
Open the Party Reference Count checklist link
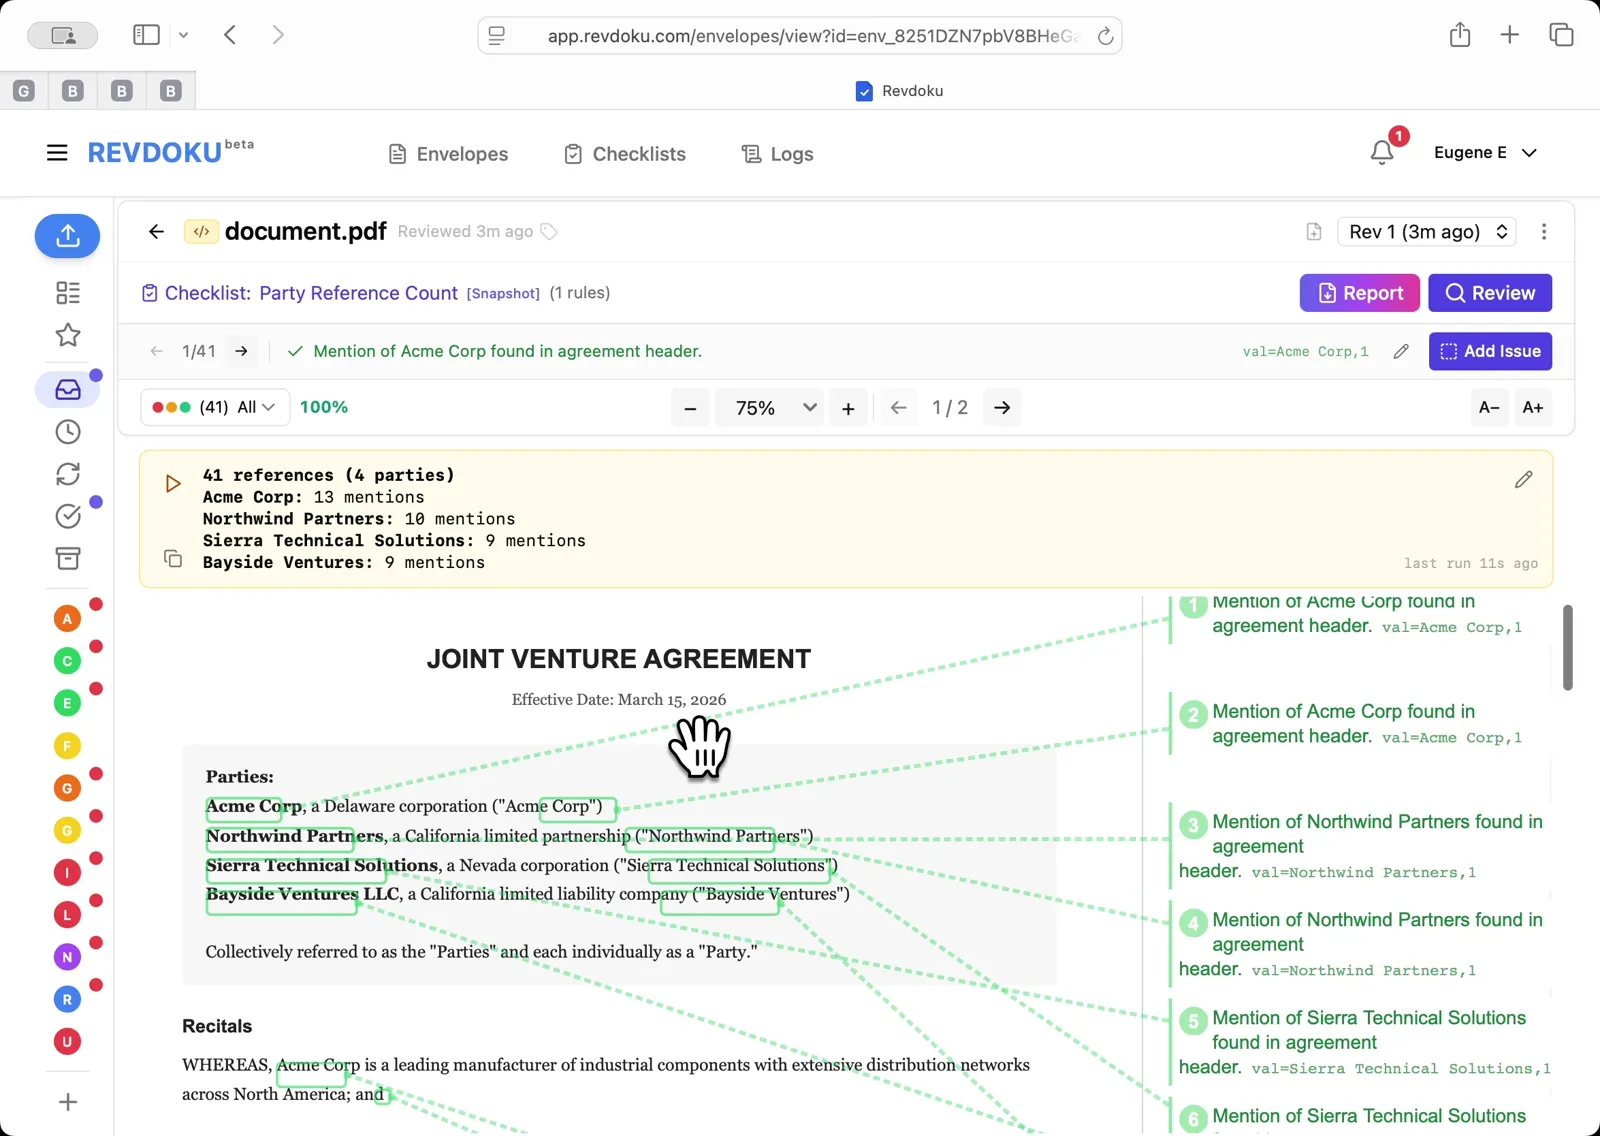point(357,293)
